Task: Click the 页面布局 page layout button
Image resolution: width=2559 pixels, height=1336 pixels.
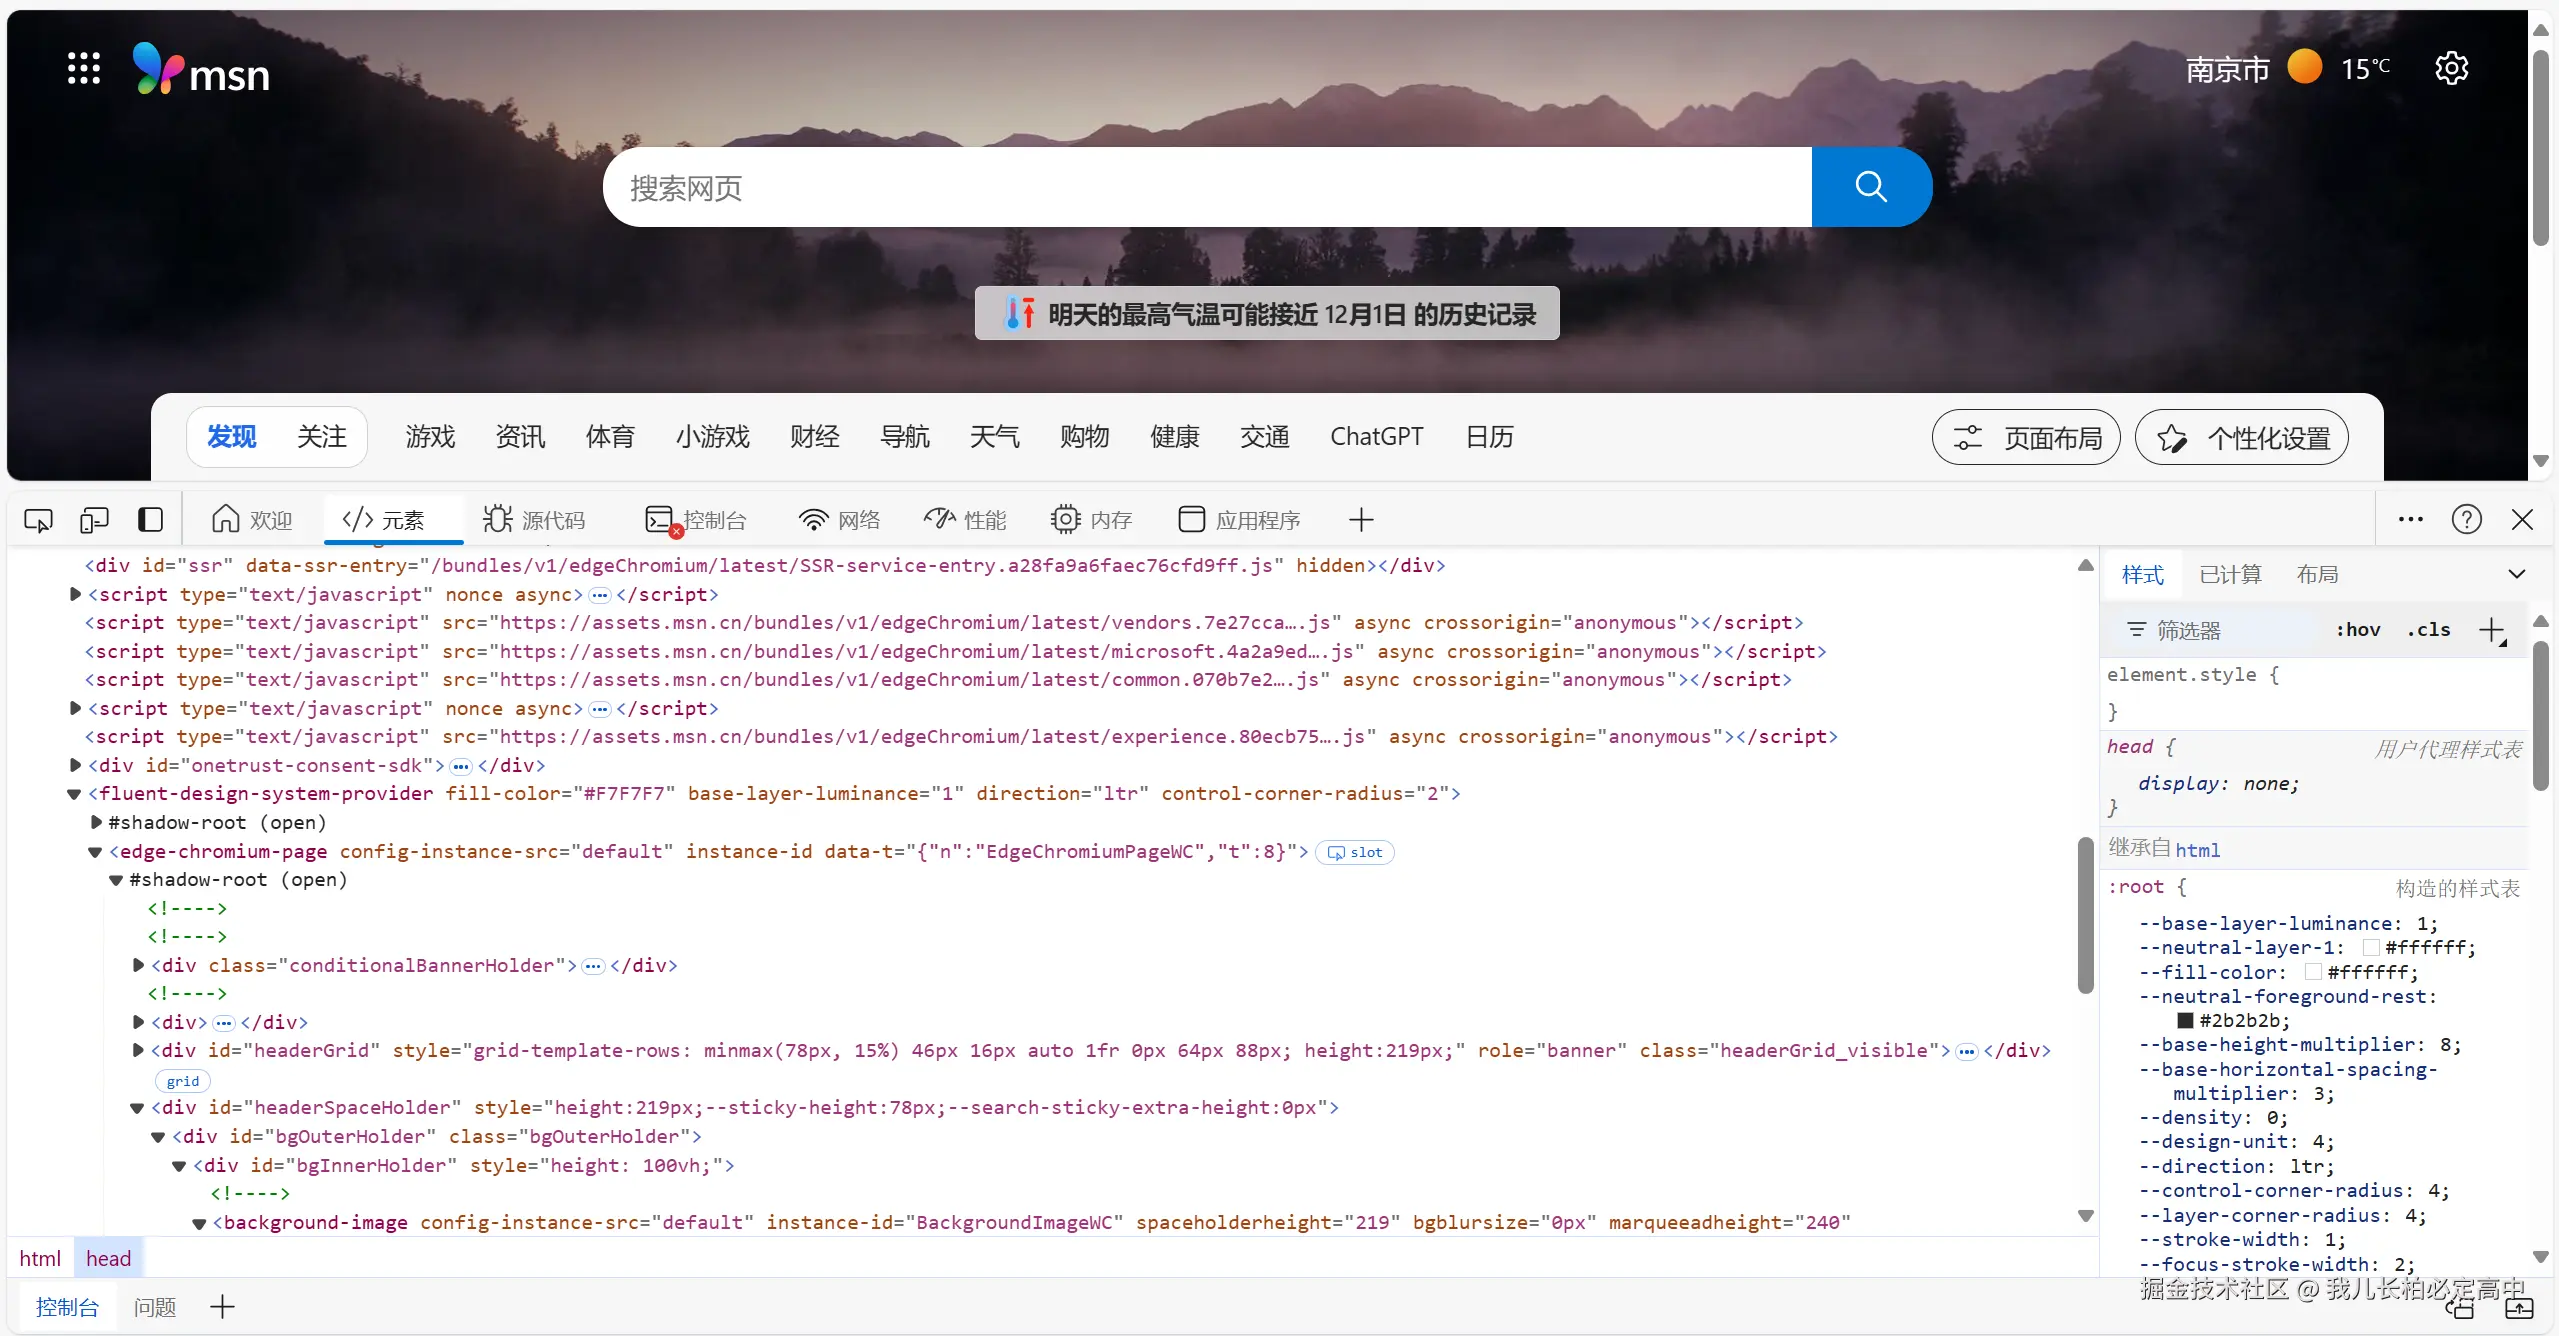Action: tap(2026, 438)
